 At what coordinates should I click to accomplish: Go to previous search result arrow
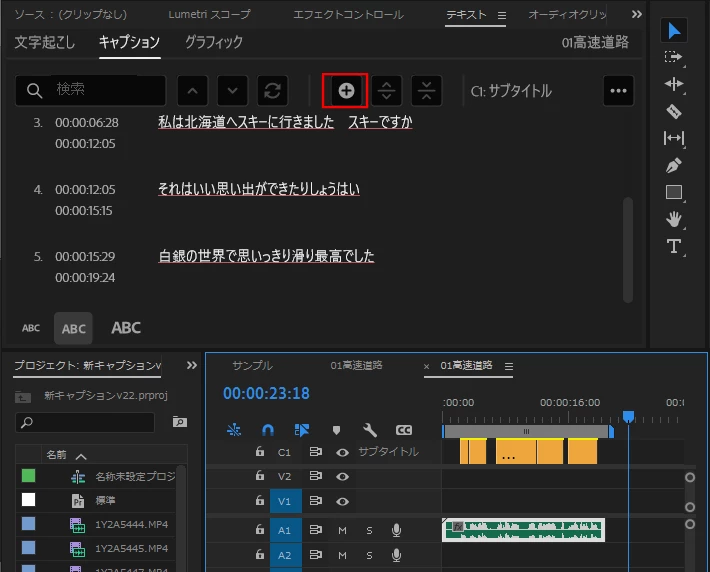pyautogui.click(x=192, y=91)
